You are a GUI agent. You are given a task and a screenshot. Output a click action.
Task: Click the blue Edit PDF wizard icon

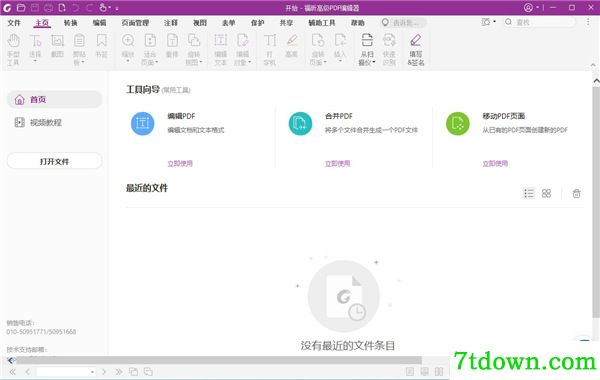[x=142, y=123]
